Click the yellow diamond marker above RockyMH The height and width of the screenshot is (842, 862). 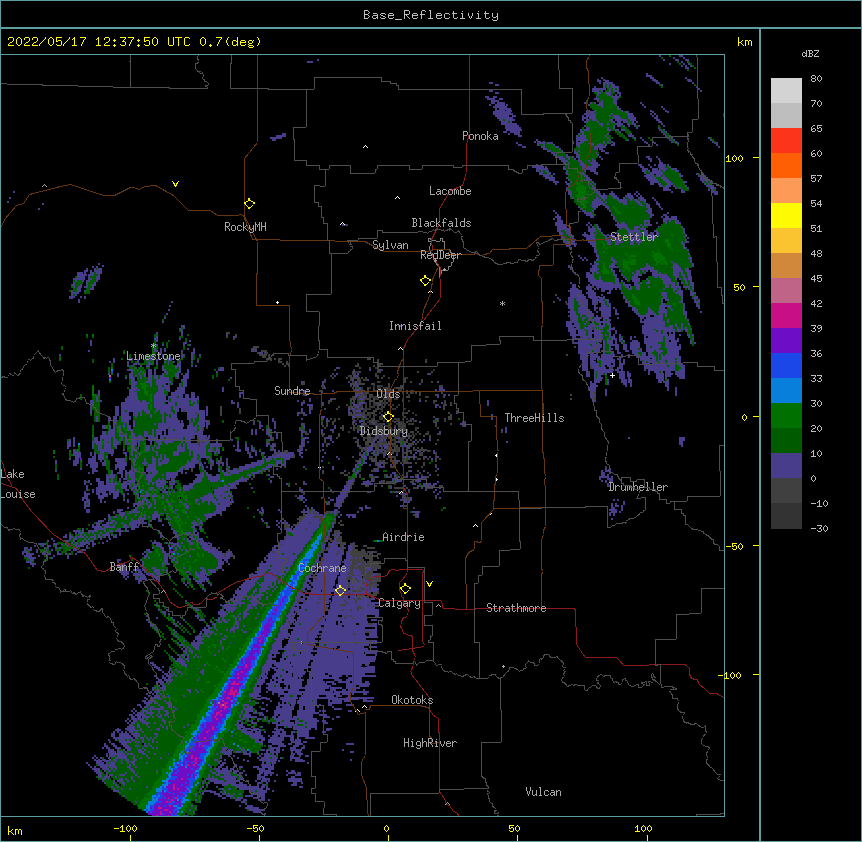click(x=250, y=204)
